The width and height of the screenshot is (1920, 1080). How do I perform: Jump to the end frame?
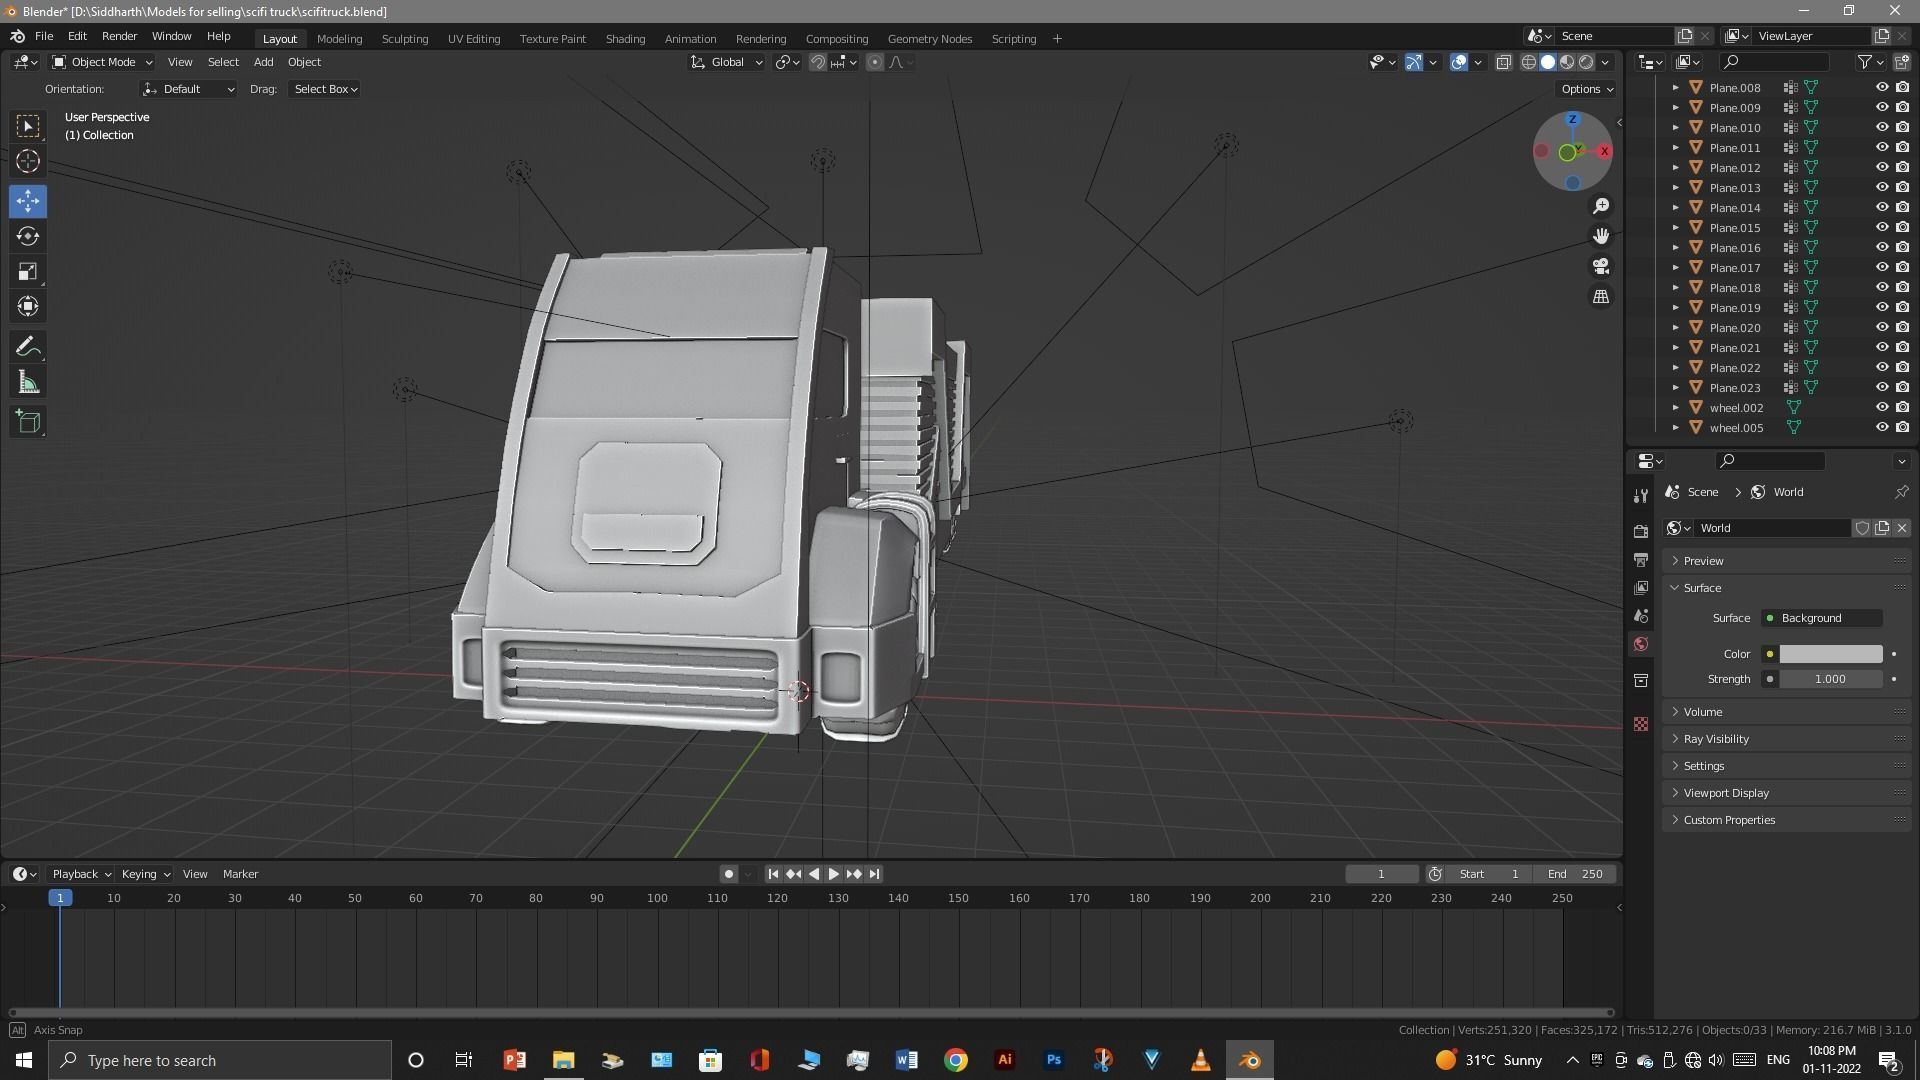point(874,874)
